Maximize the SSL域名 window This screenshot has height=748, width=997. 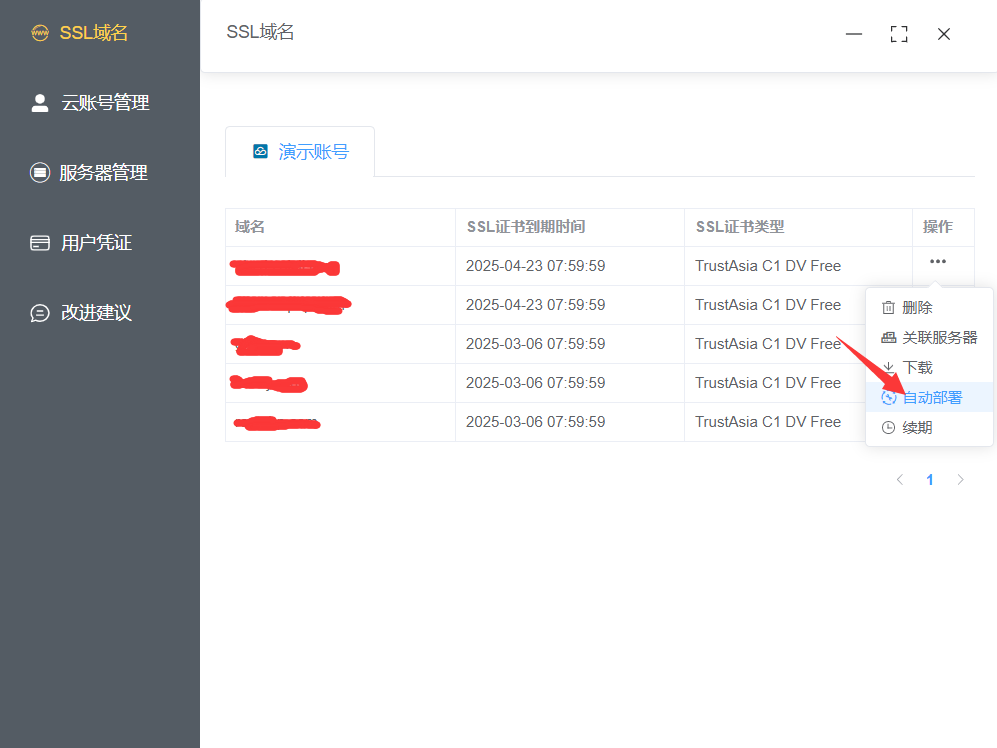coord(899,34)
